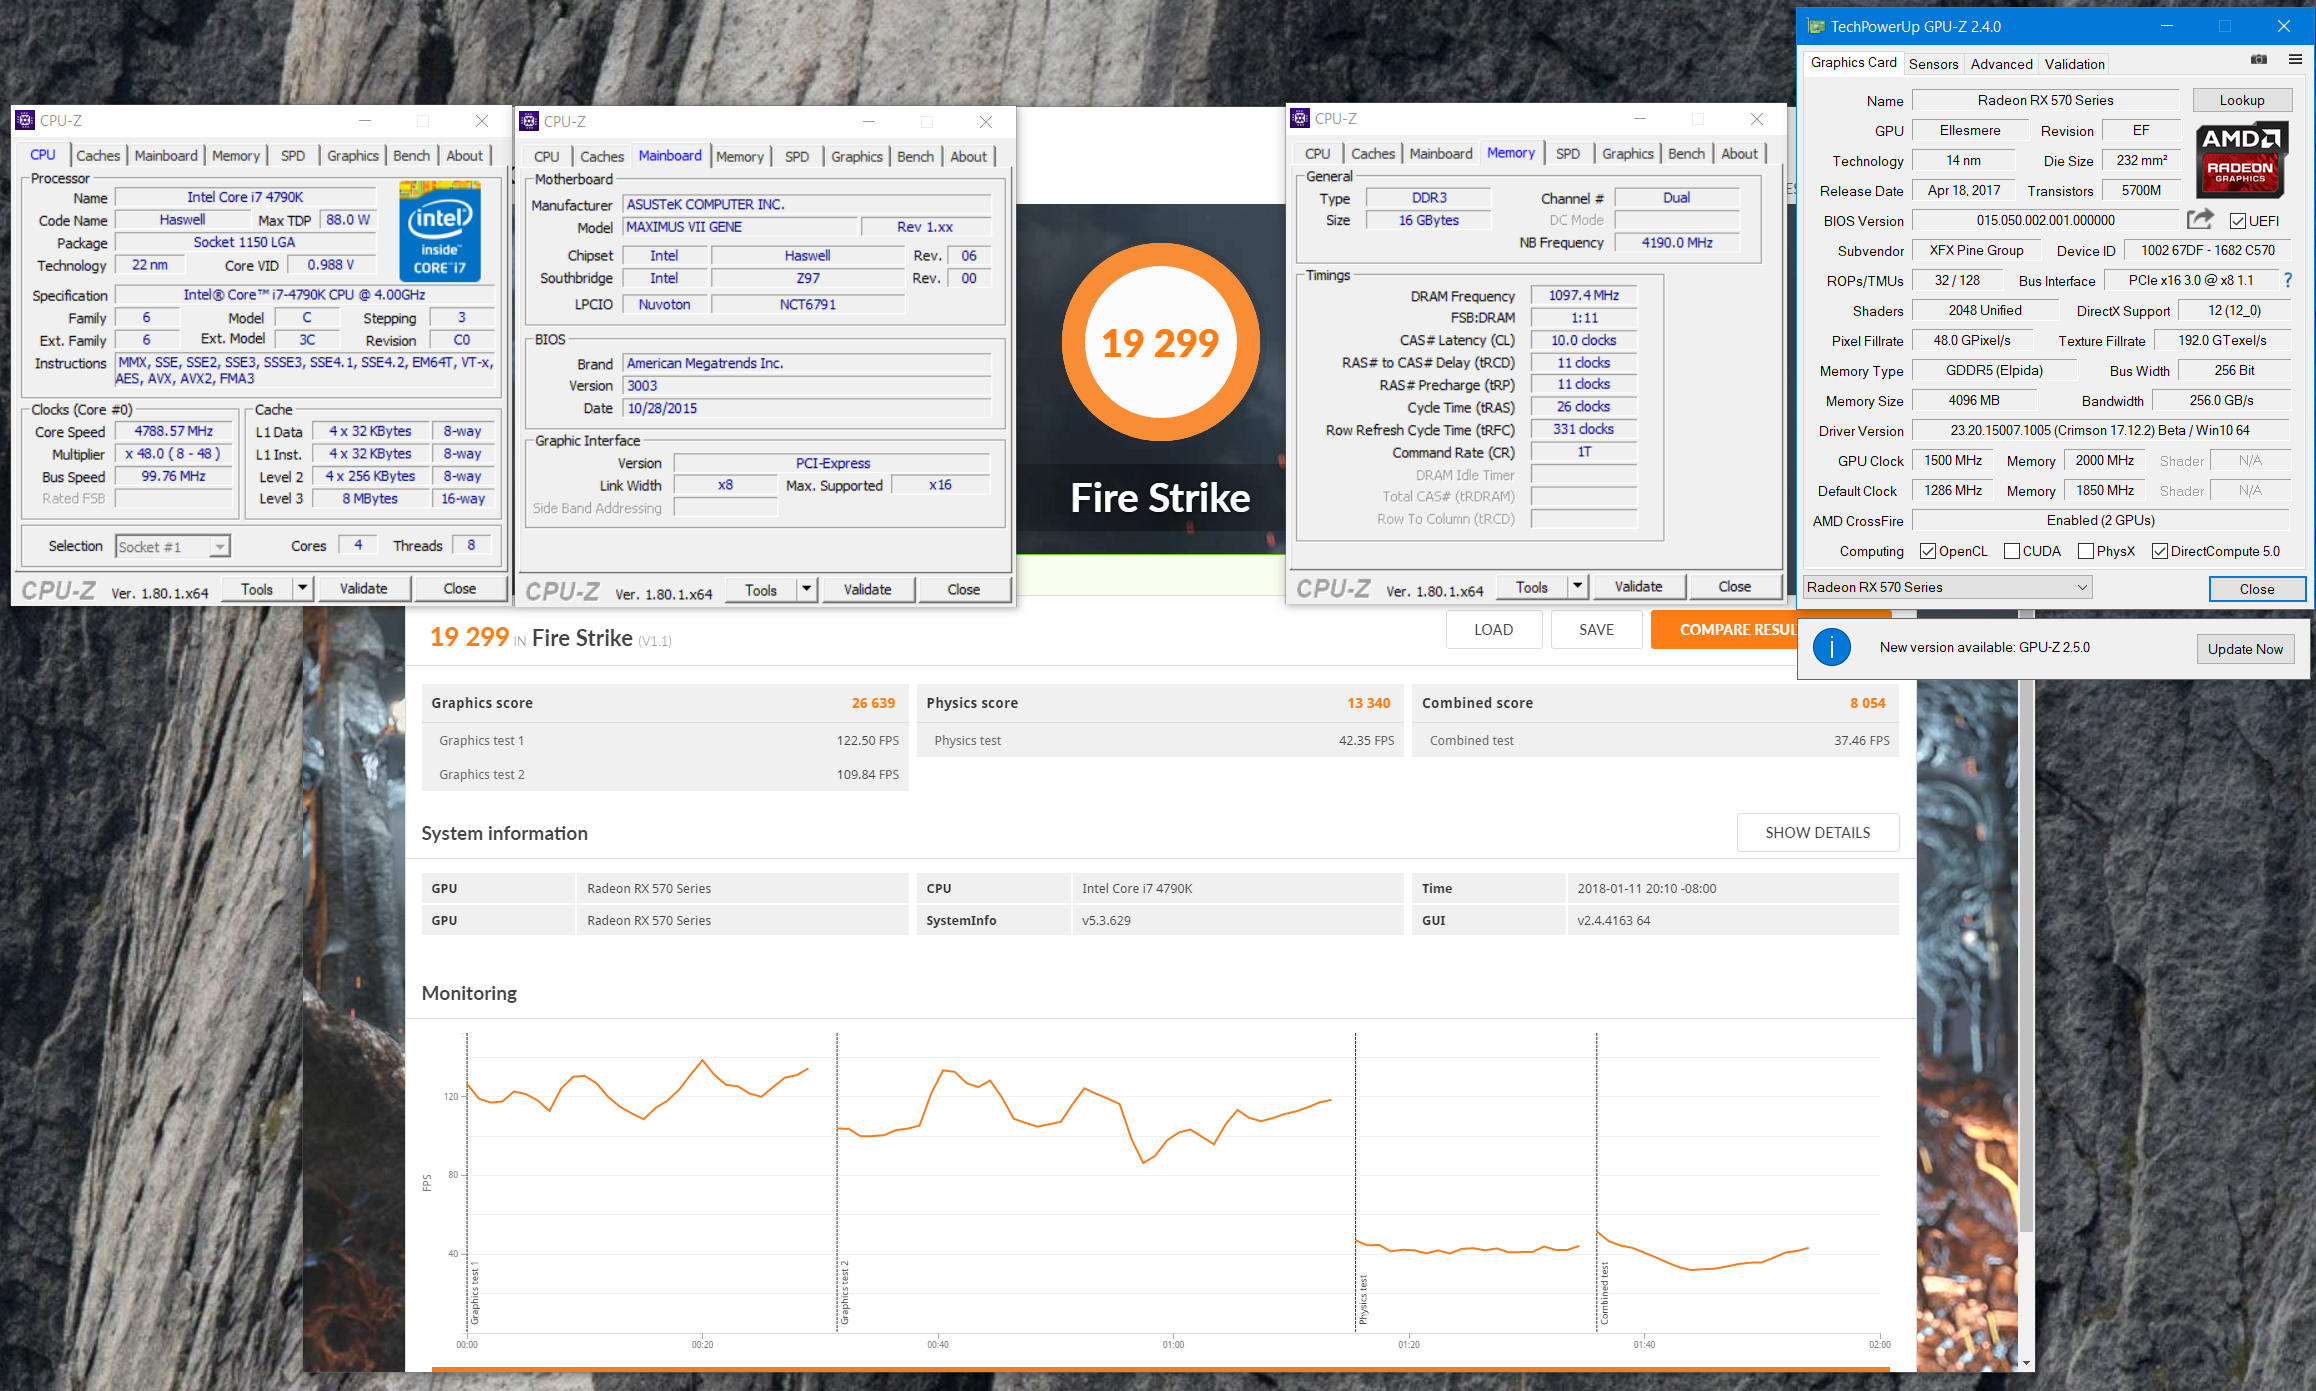The image size is (2316, 1391).
Task: Click Close button in GPU-Z
Action: (2257, 589)
